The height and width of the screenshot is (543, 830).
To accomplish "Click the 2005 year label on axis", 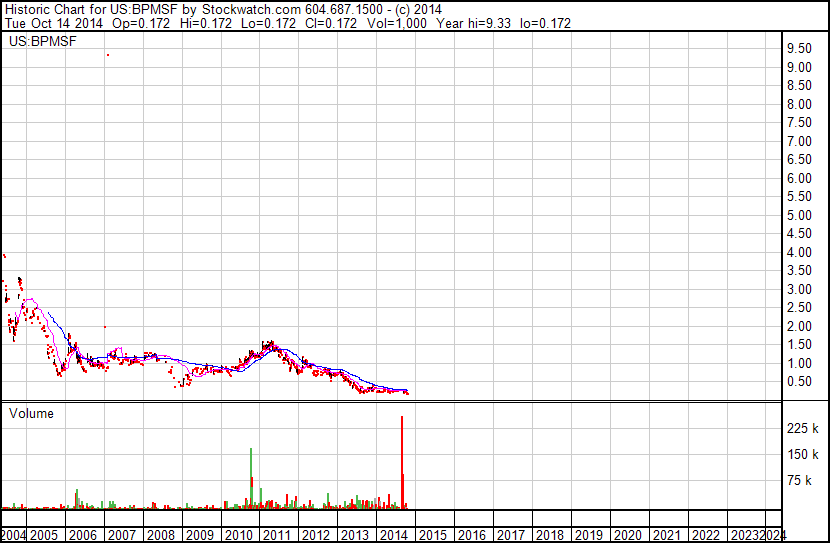I will pyautogui.click(x=44, y=535).
